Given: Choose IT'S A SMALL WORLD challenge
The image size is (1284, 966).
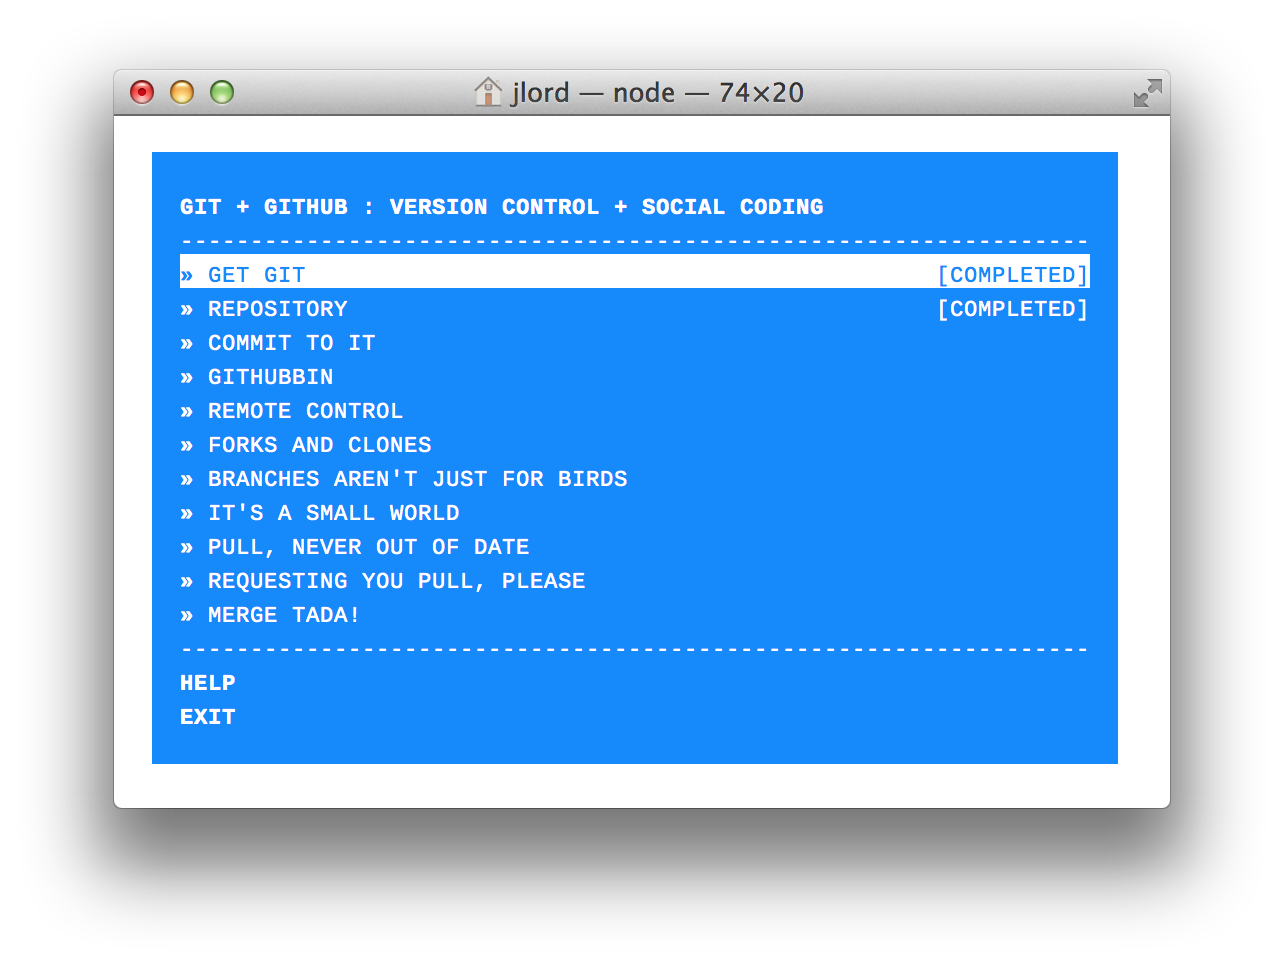Looking at the screenshot, I should pyautogui.click(x=333, y=513).
